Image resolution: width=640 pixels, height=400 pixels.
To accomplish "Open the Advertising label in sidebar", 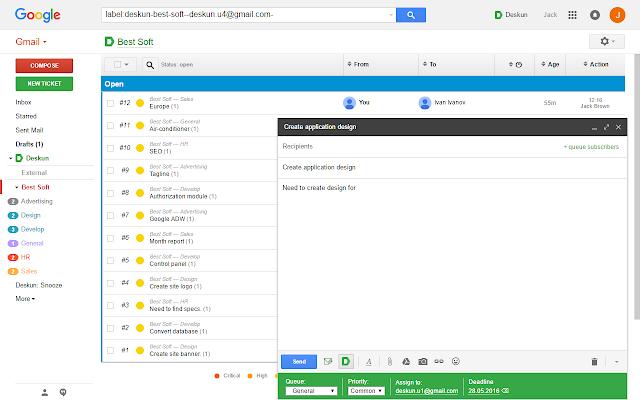I will [37, 201].
